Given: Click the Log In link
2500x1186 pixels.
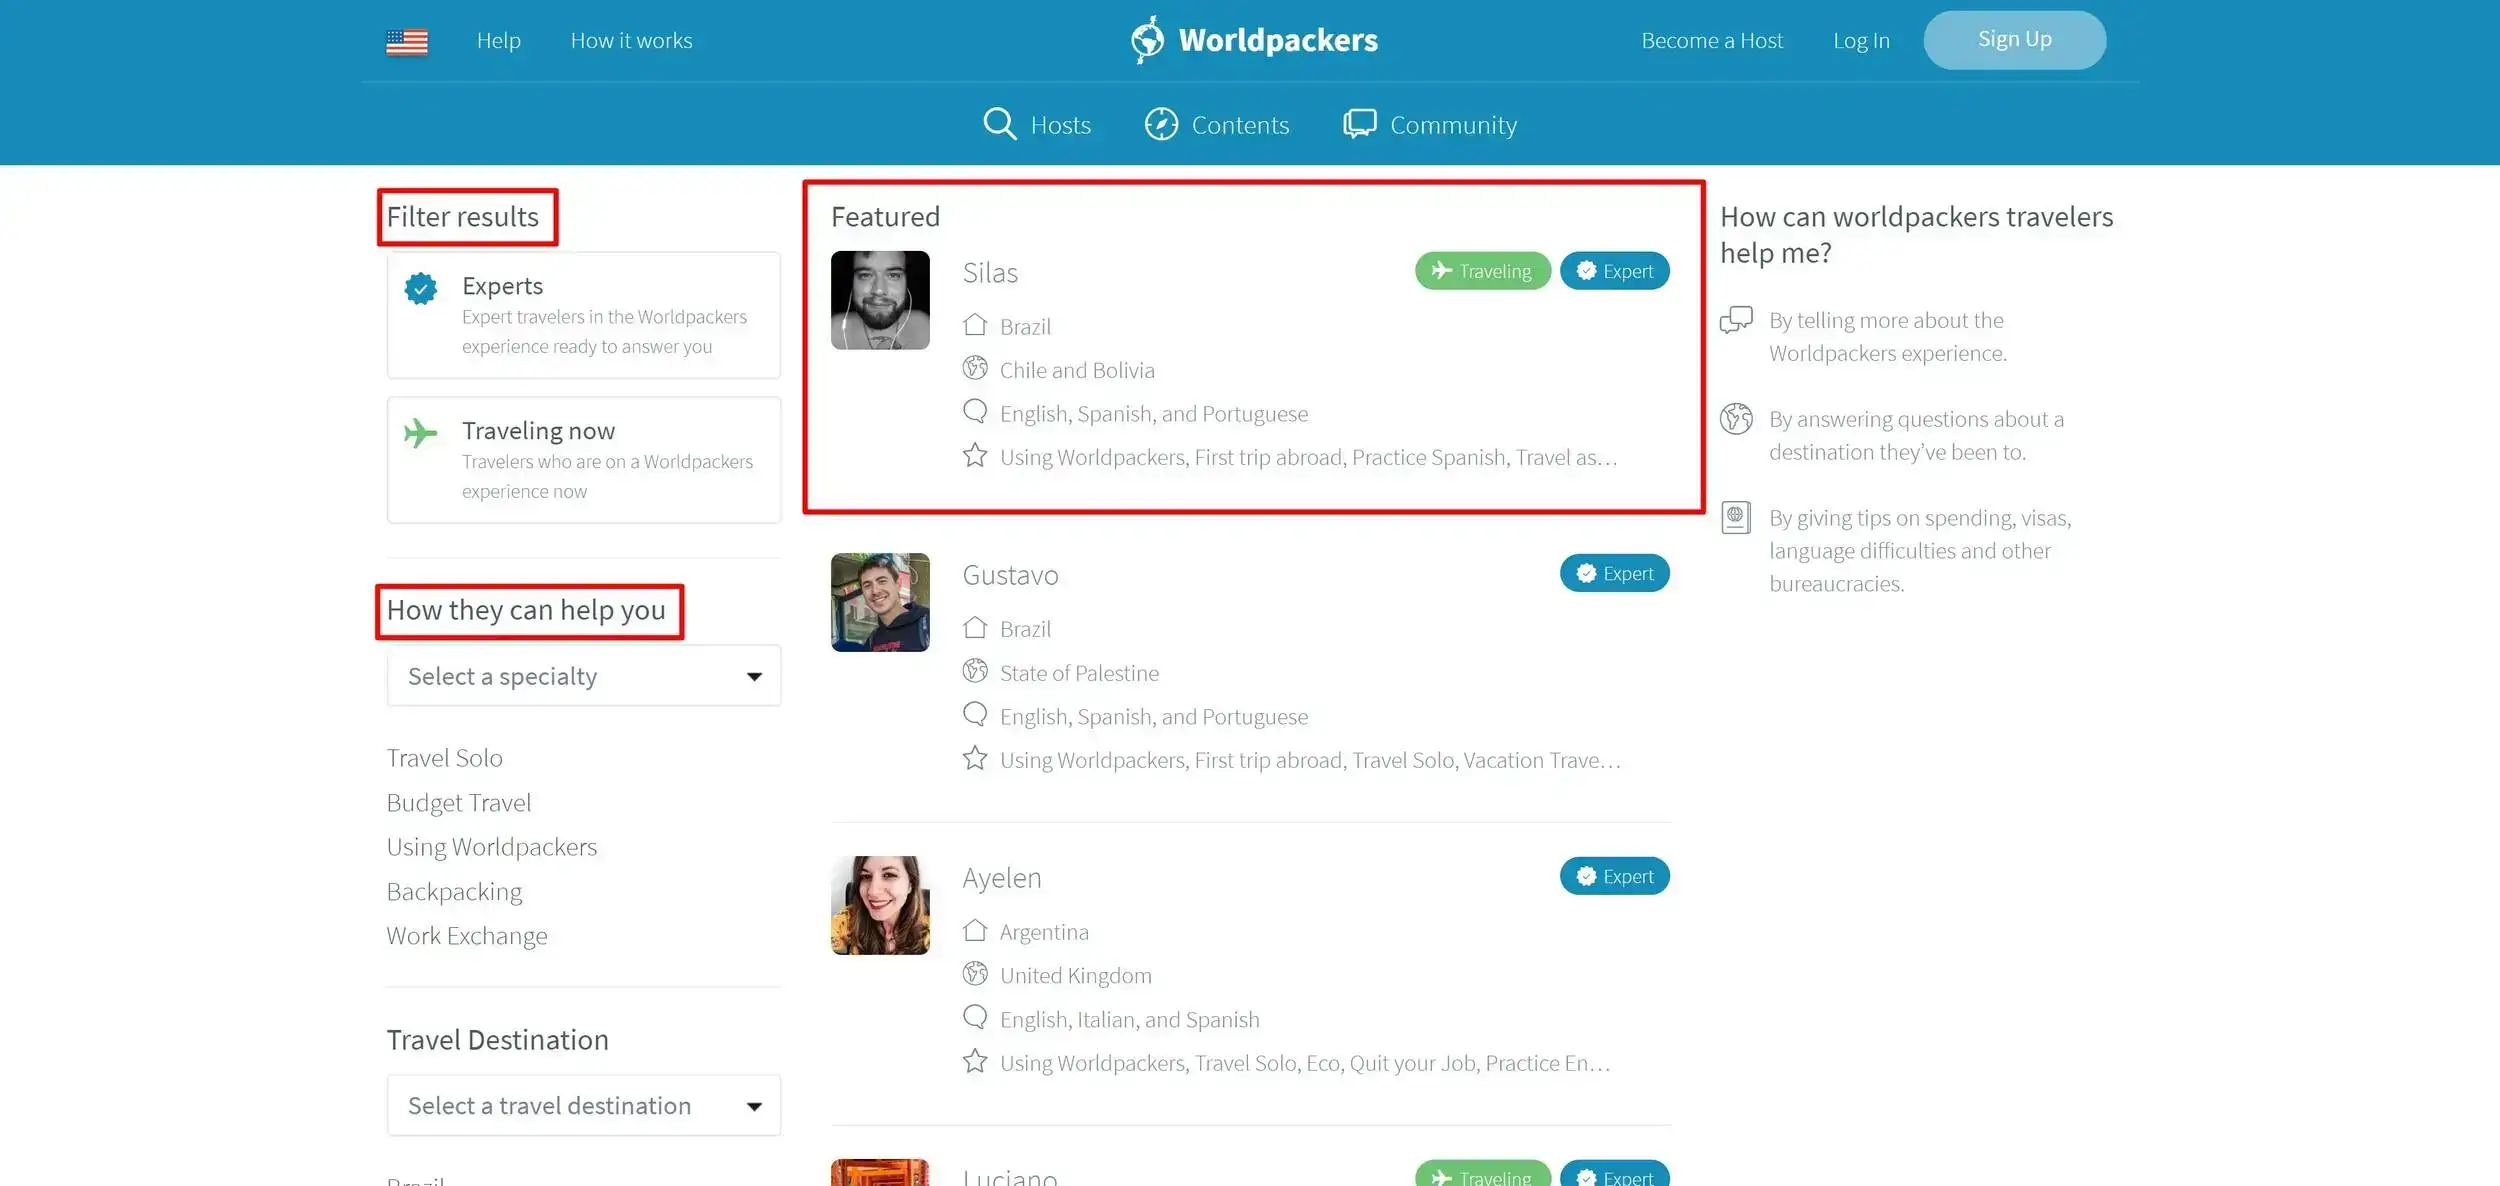Looking at the screenshot, I should (x=1861, y=41).
